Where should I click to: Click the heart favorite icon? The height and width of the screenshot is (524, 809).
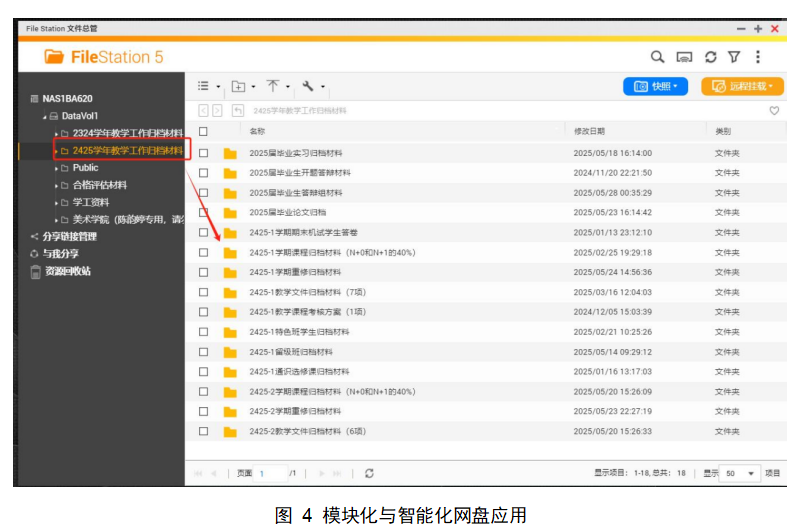pyautogui.click(x=773, y=111)
